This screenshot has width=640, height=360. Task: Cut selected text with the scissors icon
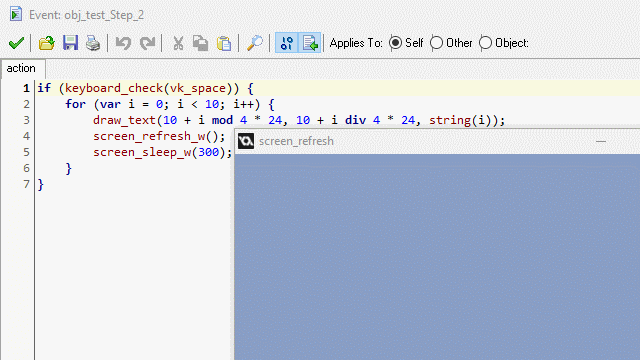(178, 43)
